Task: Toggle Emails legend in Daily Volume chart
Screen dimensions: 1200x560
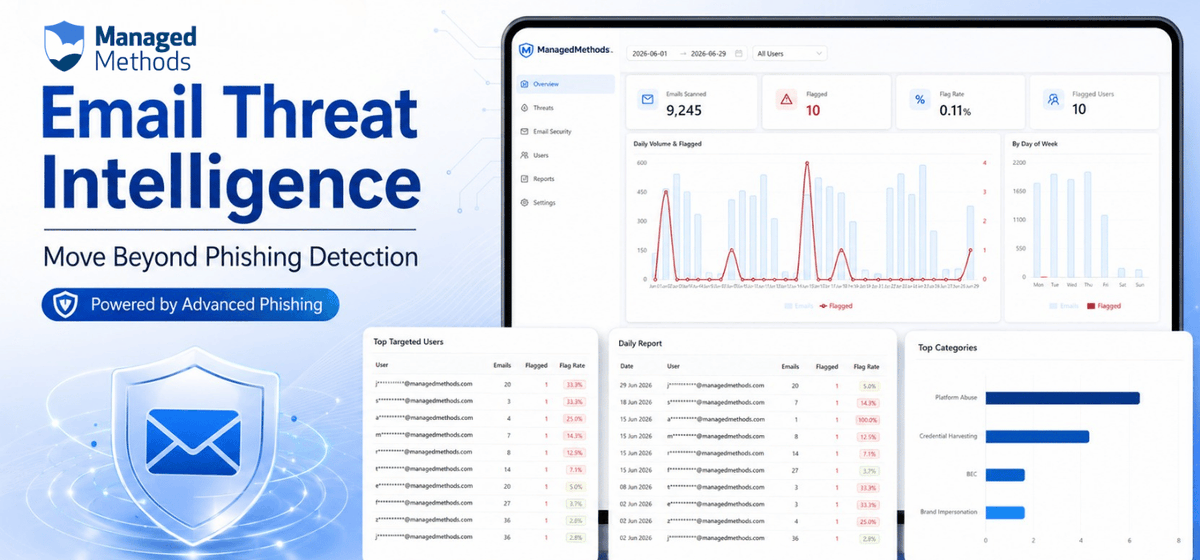Action: pos(799,306)
